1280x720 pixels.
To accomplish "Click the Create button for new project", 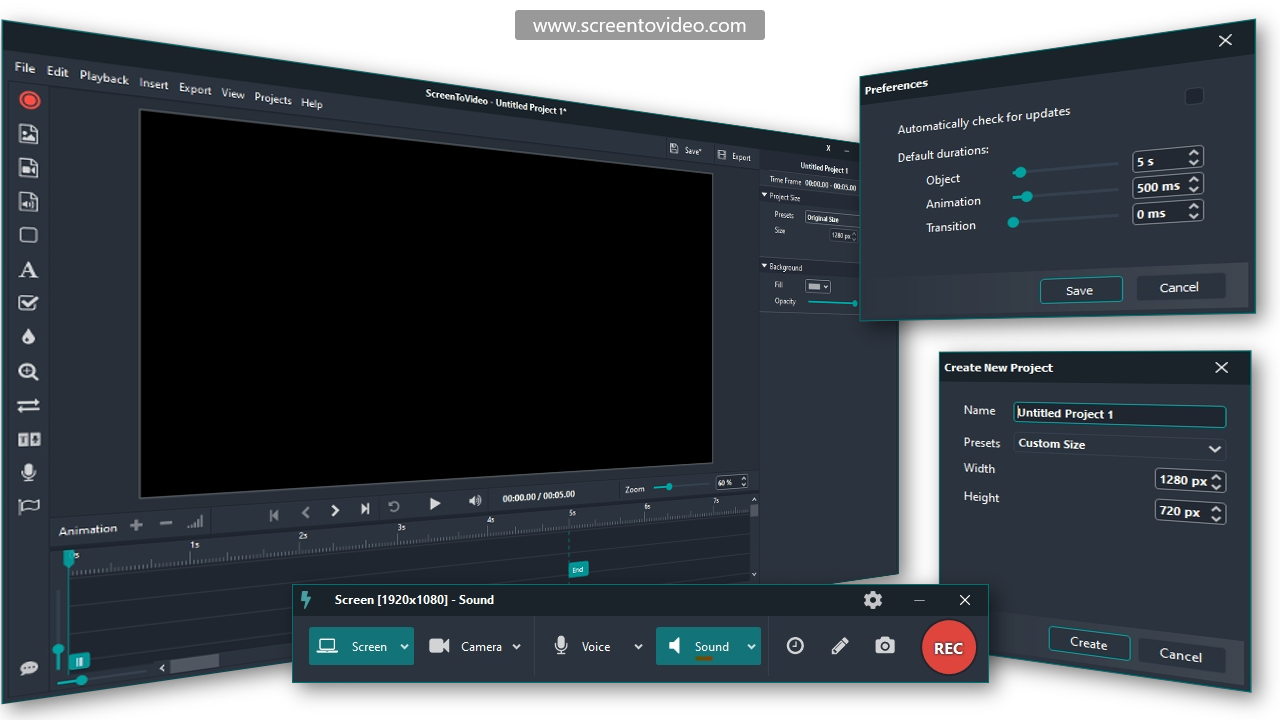I will tap(1088, 644).
